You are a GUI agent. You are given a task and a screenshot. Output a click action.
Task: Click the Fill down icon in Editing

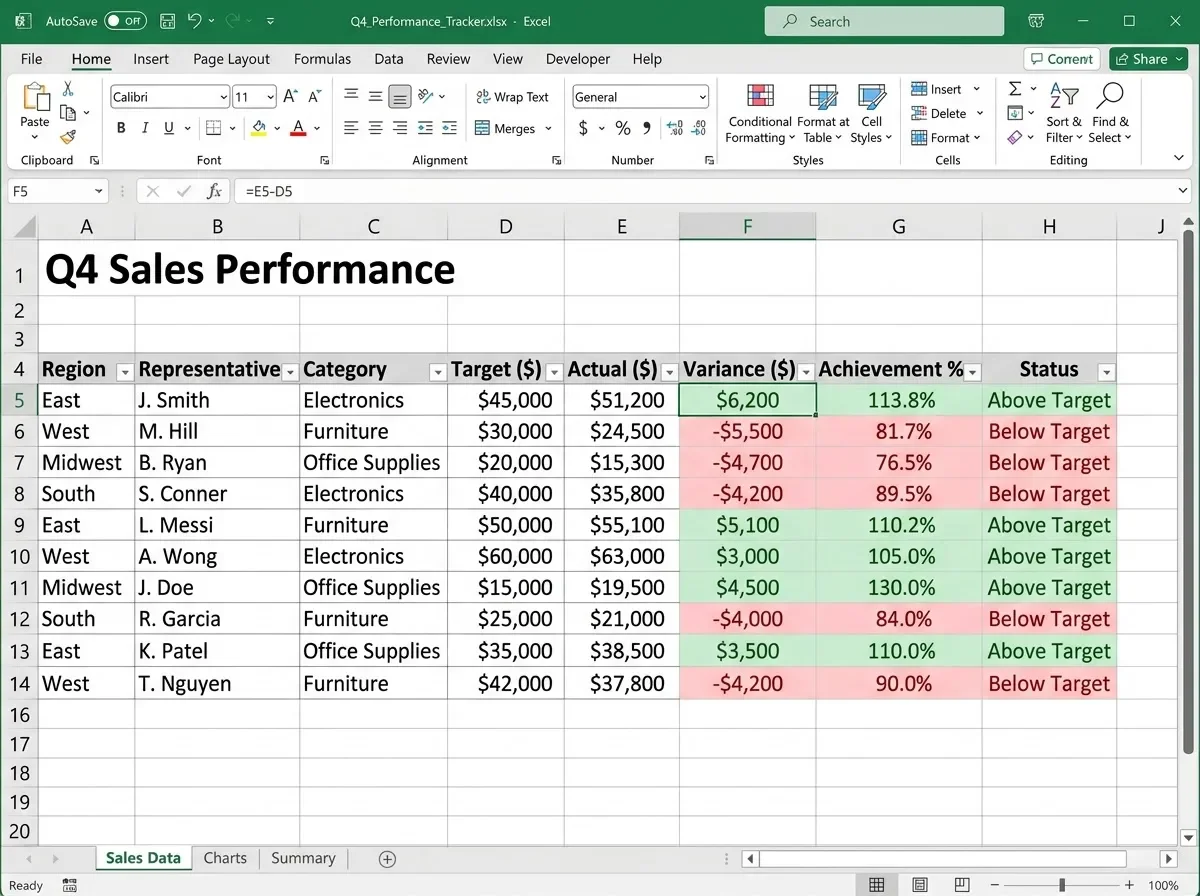pos(1015,113)
